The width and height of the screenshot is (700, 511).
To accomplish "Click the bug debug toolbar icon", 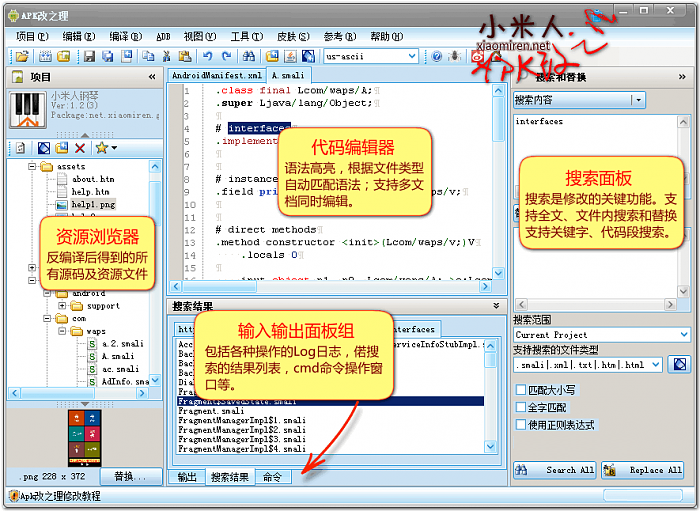I will coord(455,56).
